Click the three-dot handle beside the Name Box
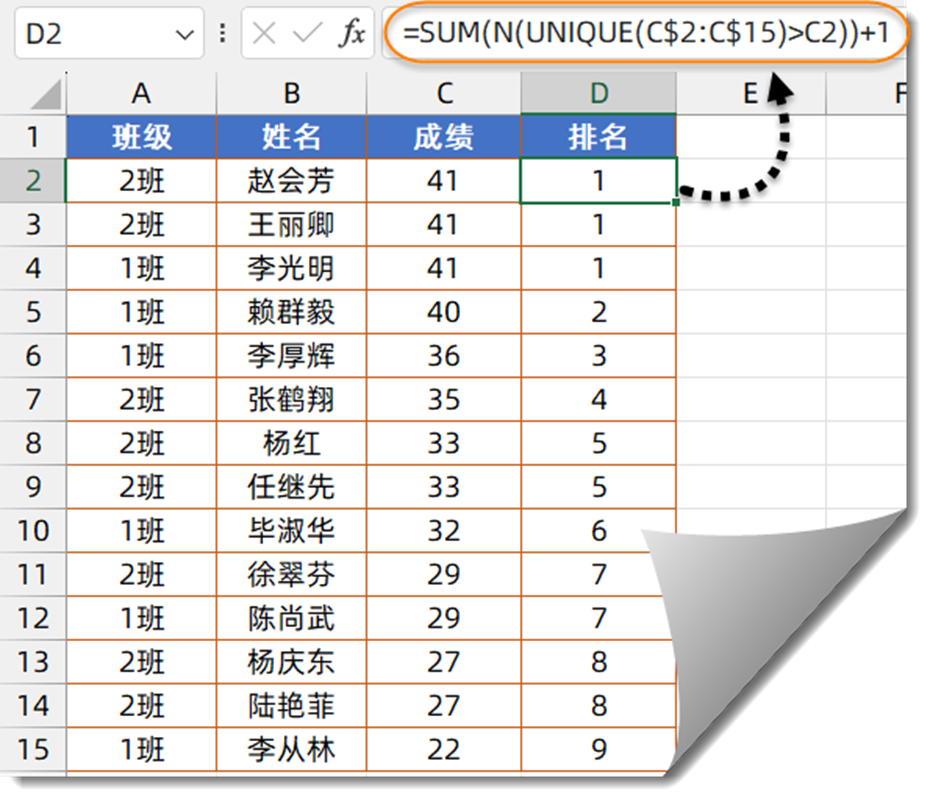The height and width of the screenshot is (800, 930). pos(222,33)
